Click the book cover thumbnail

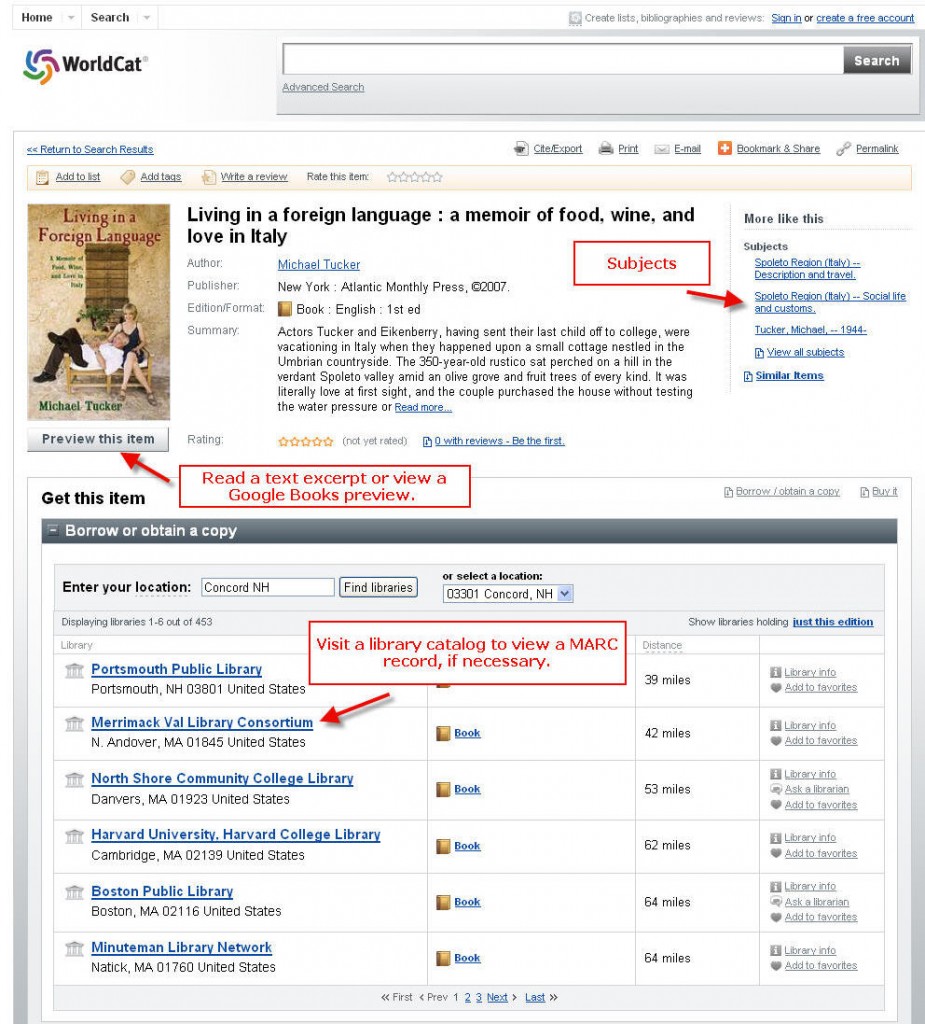tap(99, 312)
